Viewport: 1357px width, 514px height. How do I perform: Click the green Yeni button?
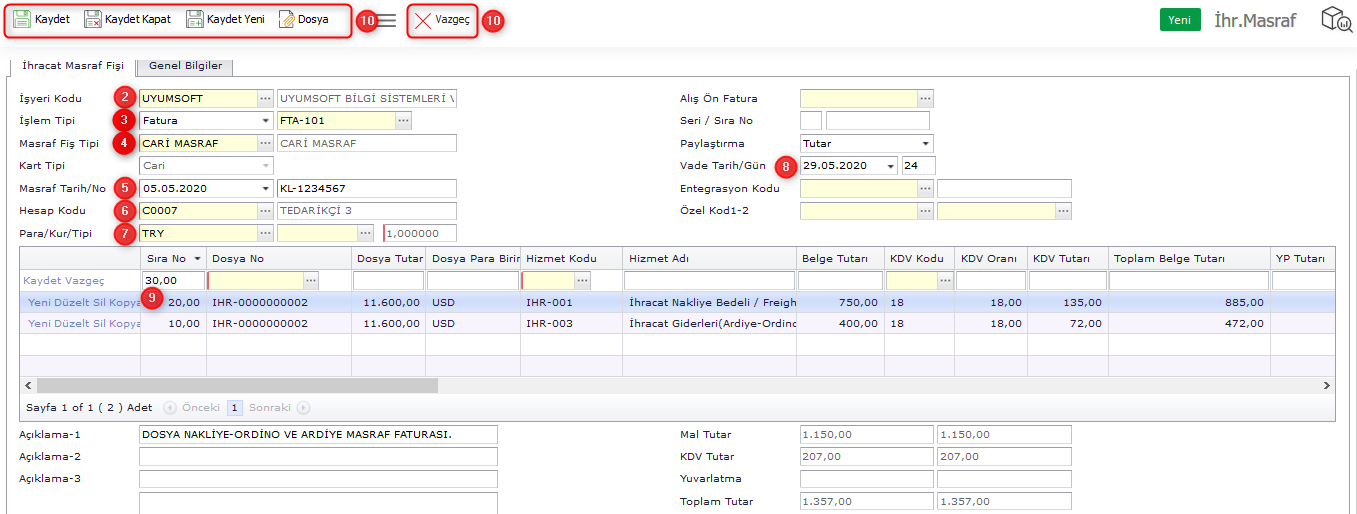coord(1180,20)
